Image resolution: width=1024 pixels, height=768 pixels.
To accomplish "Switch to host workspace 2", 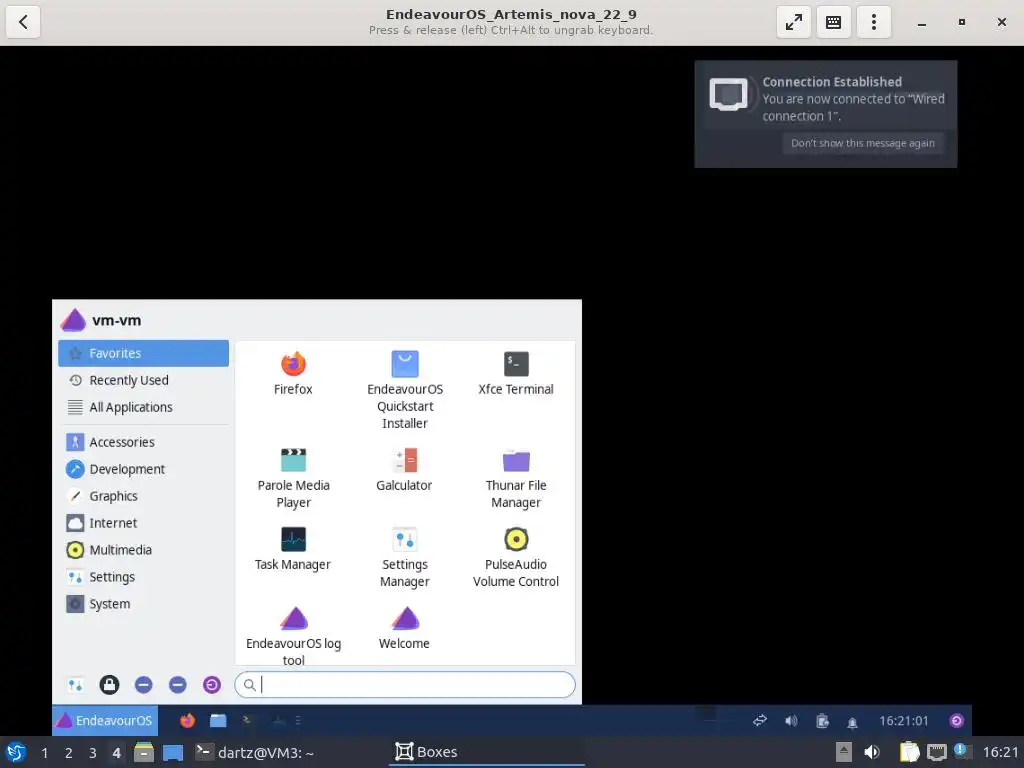I will (x=69, y=753).
